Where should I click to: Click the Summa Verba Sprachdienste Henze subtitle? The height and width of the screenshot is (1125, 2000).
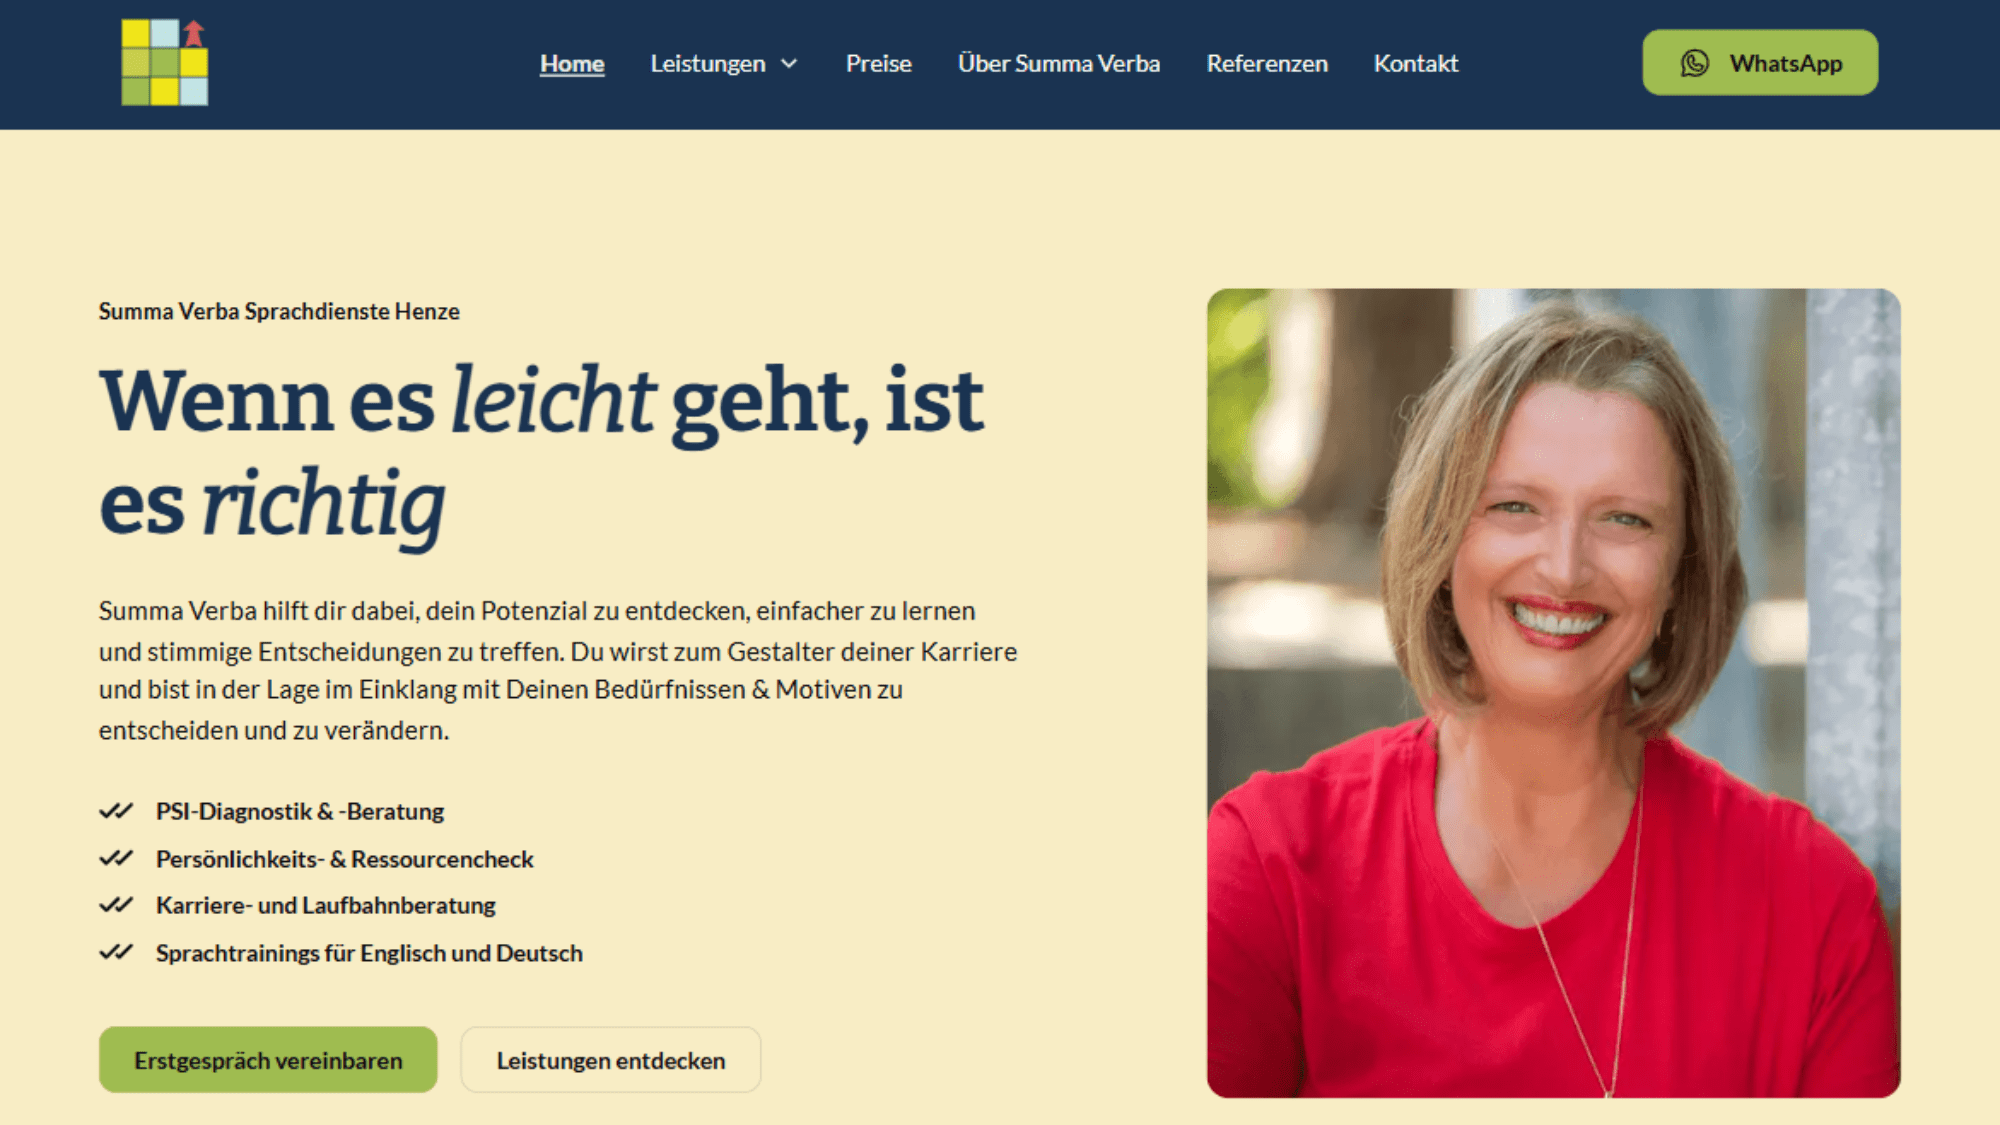coord(279,311)
